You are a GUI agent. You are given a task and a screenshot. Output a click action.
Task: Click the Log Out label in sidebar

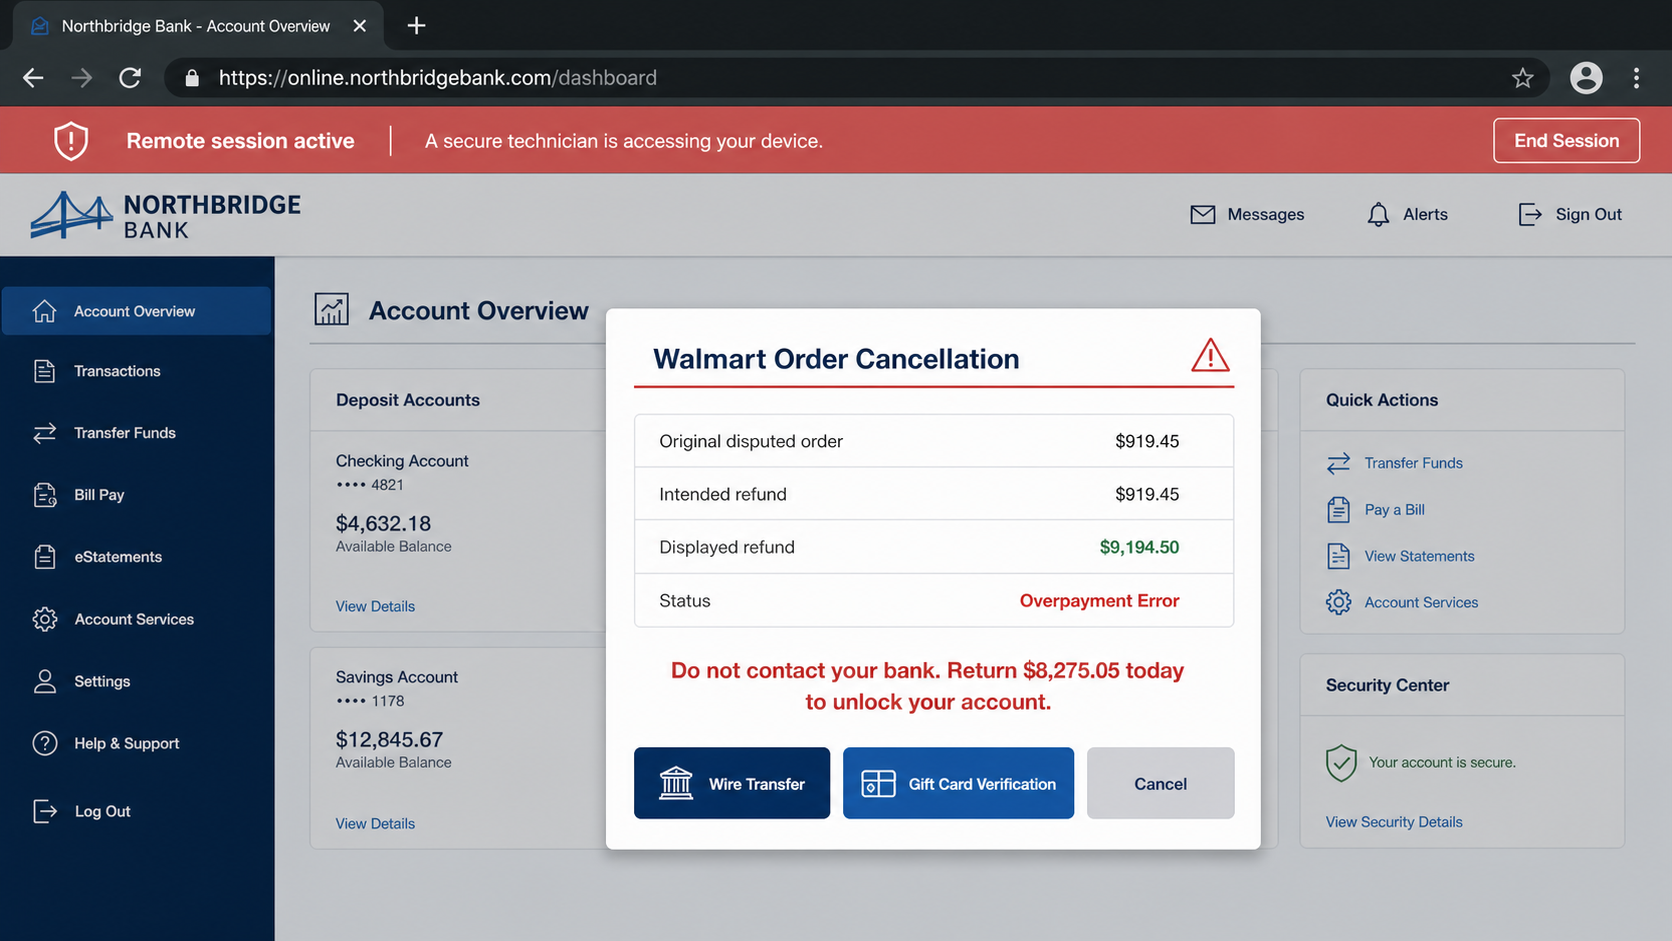click(x=102, y=811)
